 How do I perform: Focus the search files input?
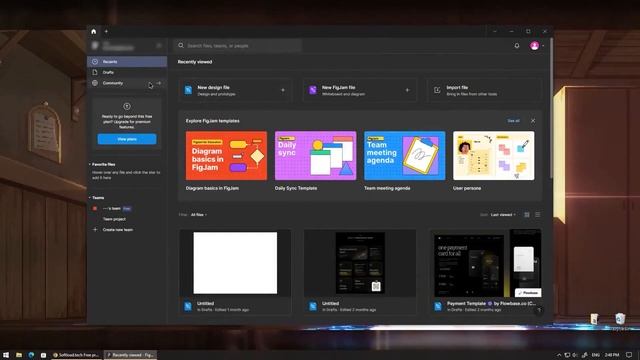tap(239, 46)
